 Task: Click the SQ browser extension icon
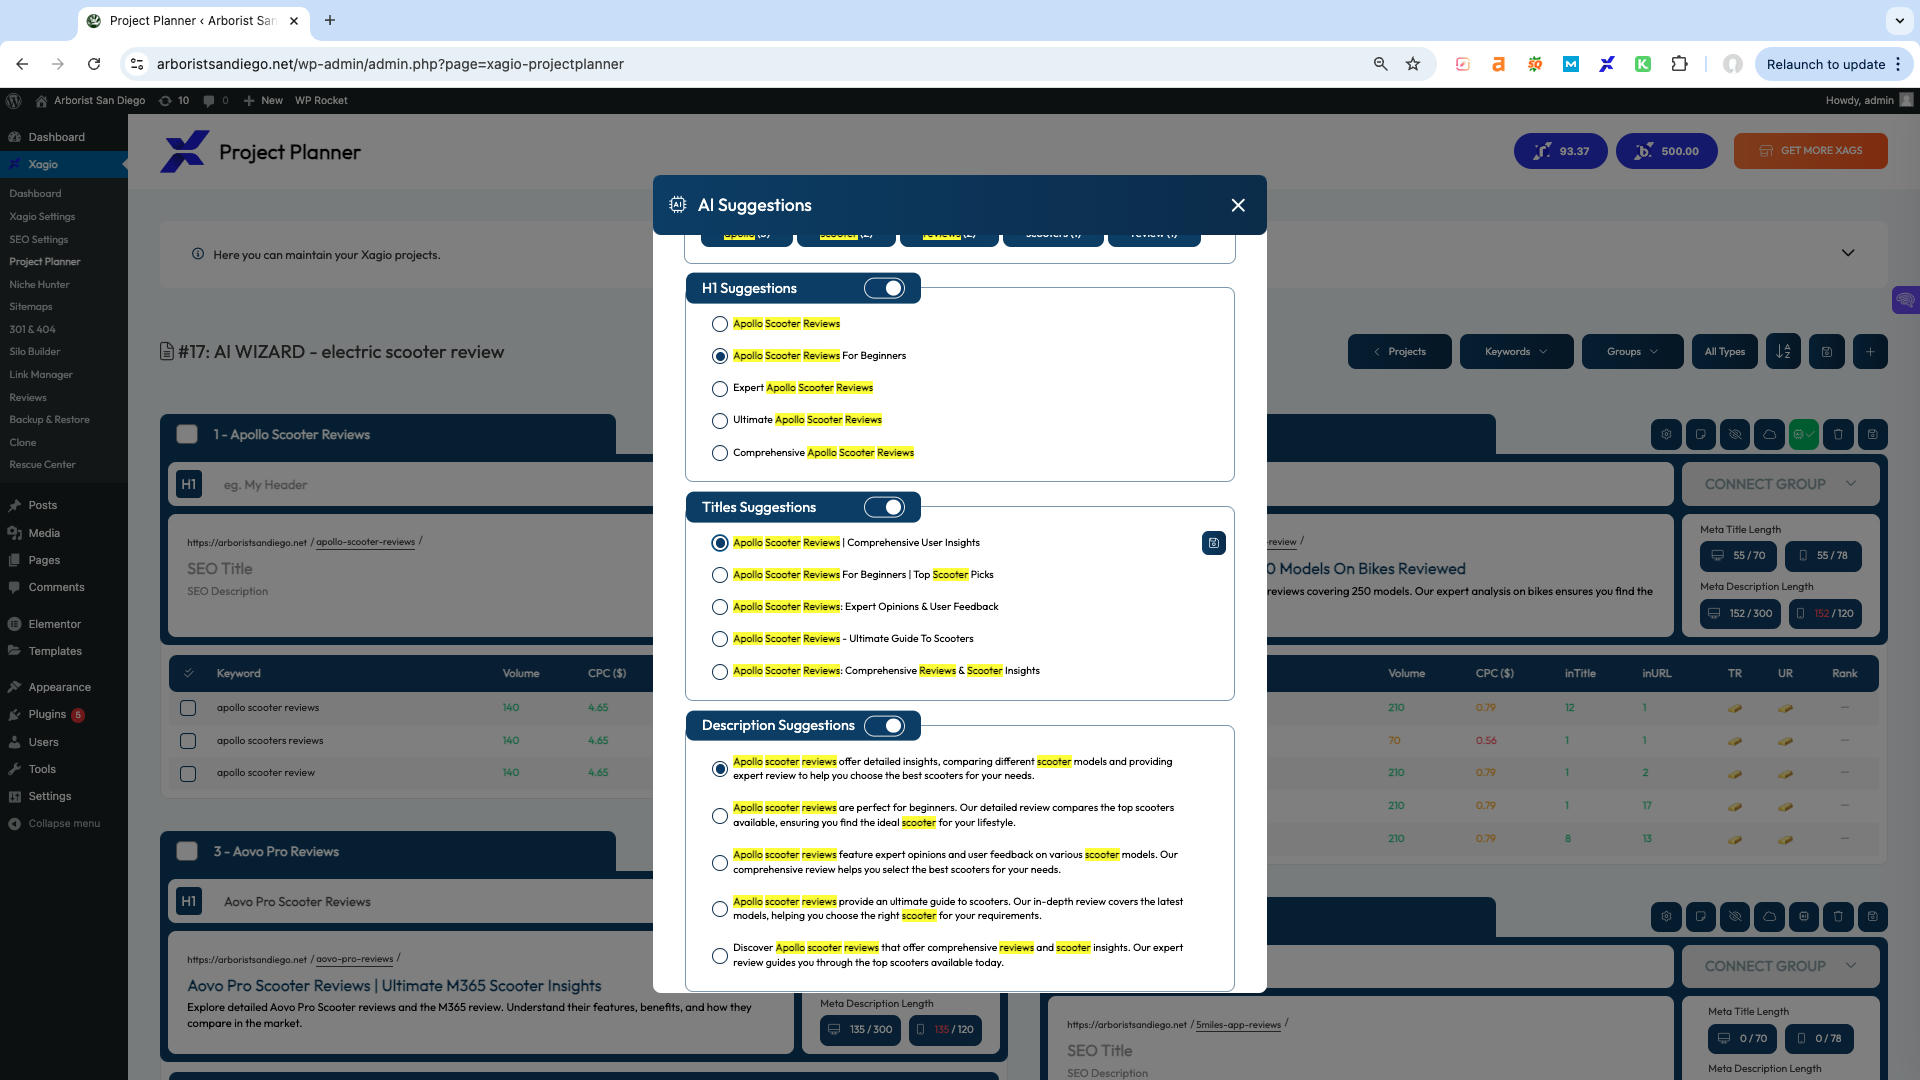coord(1534,64)
